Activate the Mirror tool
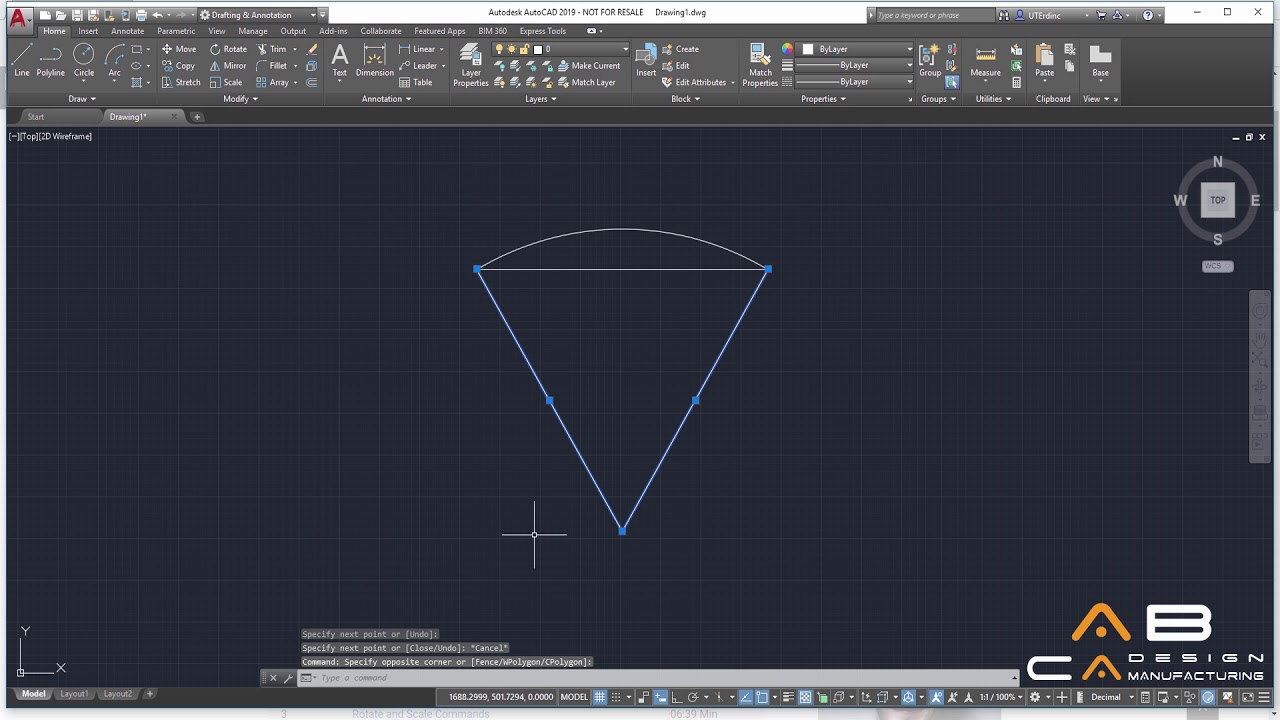This screenshot has width=1280, height=720. 228,66
